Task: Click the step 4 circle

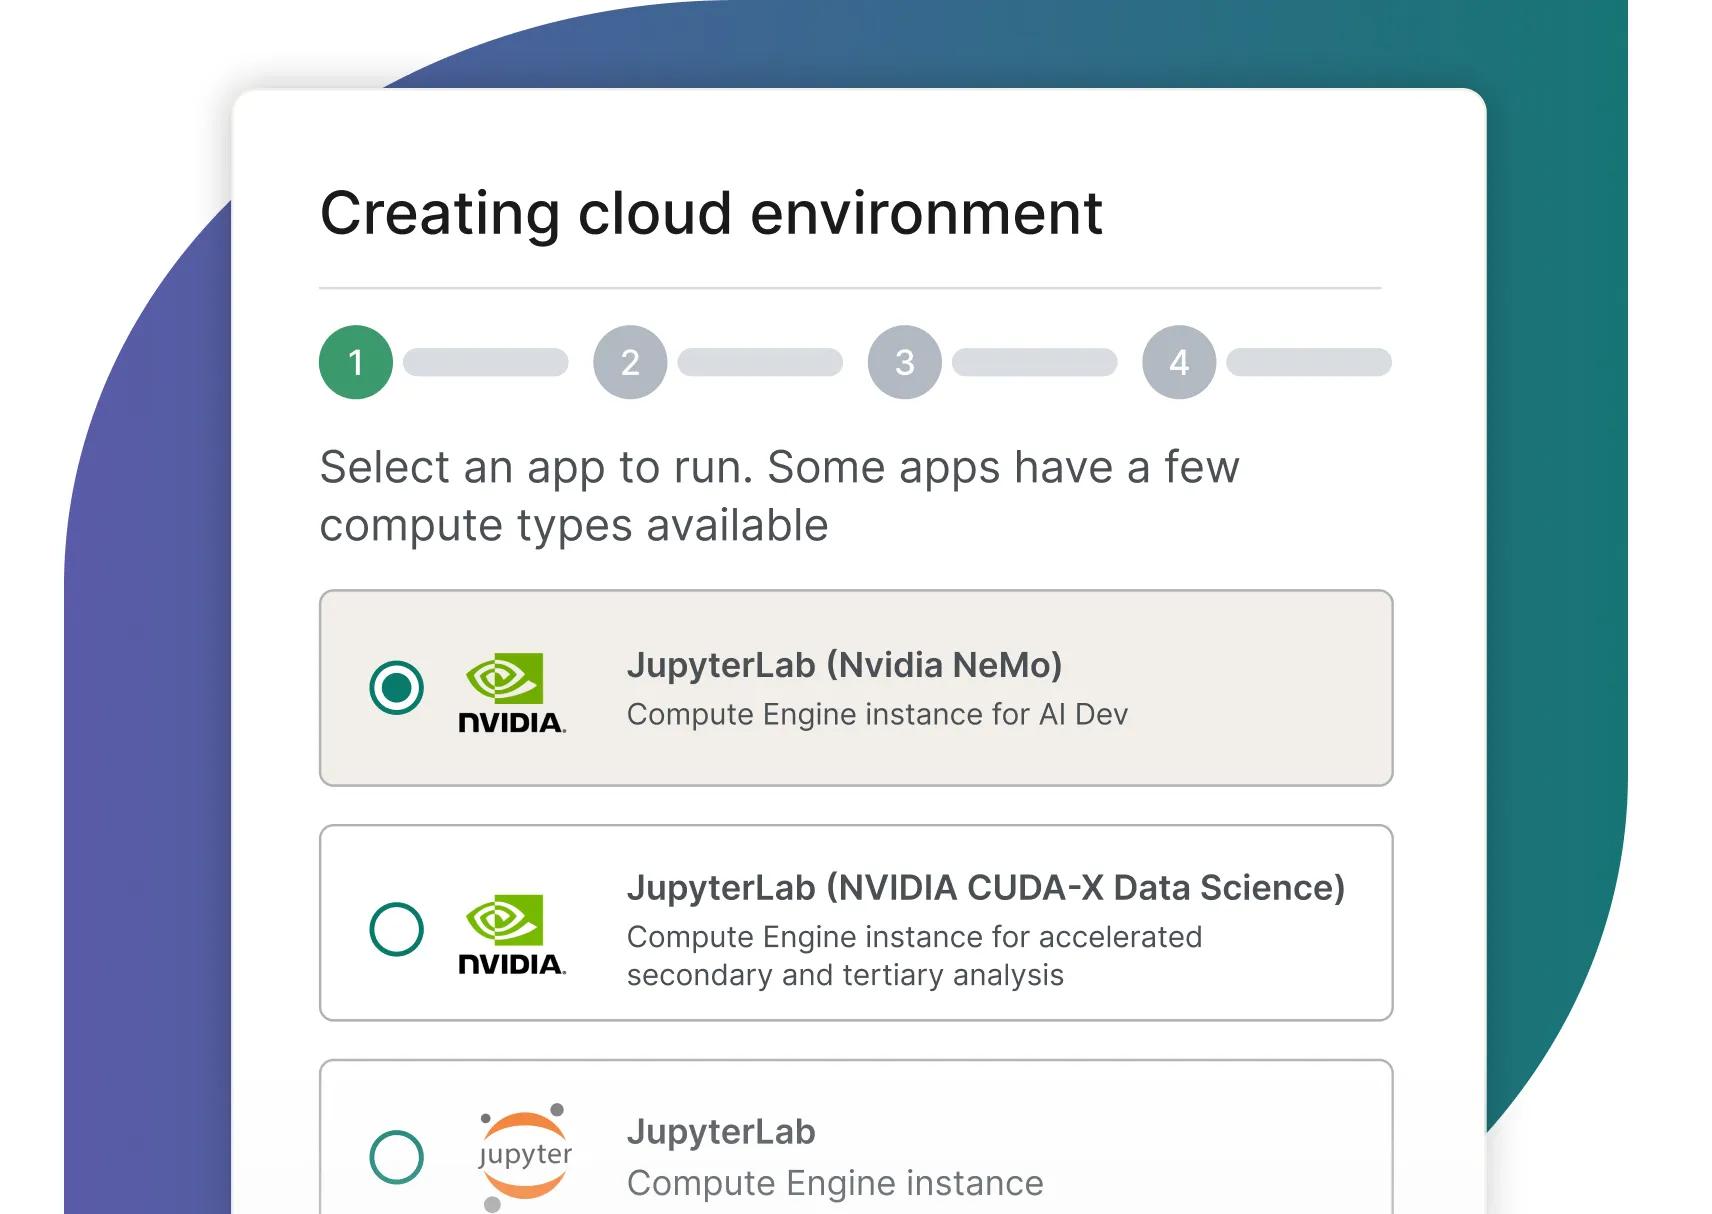Action: [x=1177, y=362]
